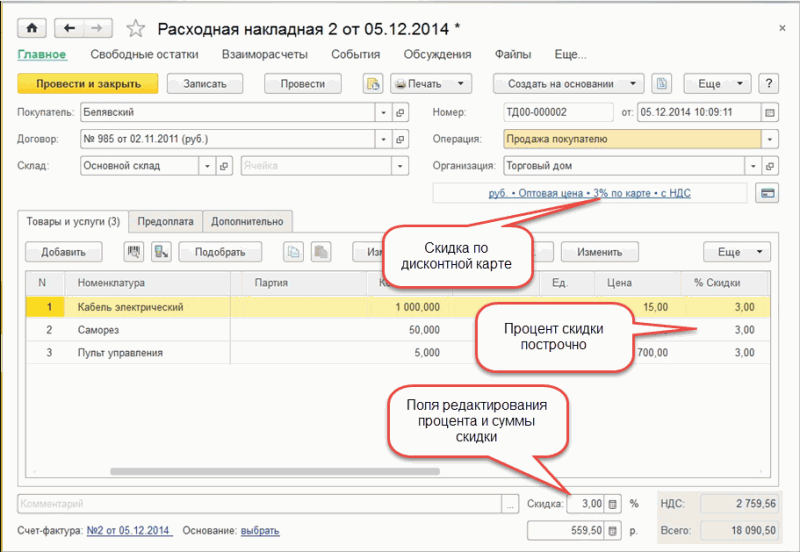Add document to favorites with star icon
The image size is (800, 552).
(137, 28)
